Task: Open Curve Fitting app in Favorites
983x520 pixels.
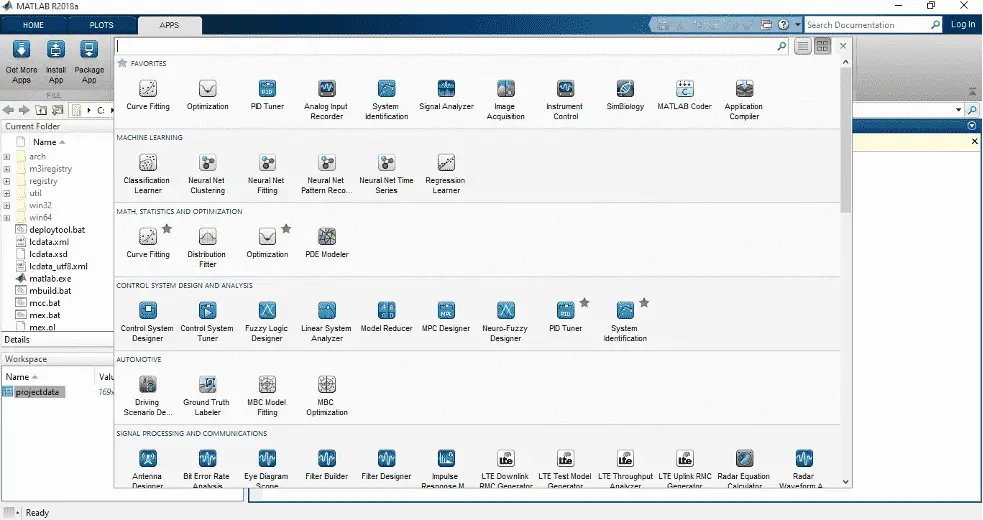Action: click(x=148, y=95)
